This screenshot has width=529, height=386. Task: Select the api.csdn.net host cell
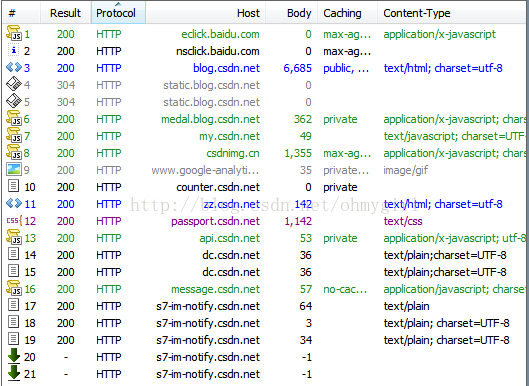tap(230, 238)
